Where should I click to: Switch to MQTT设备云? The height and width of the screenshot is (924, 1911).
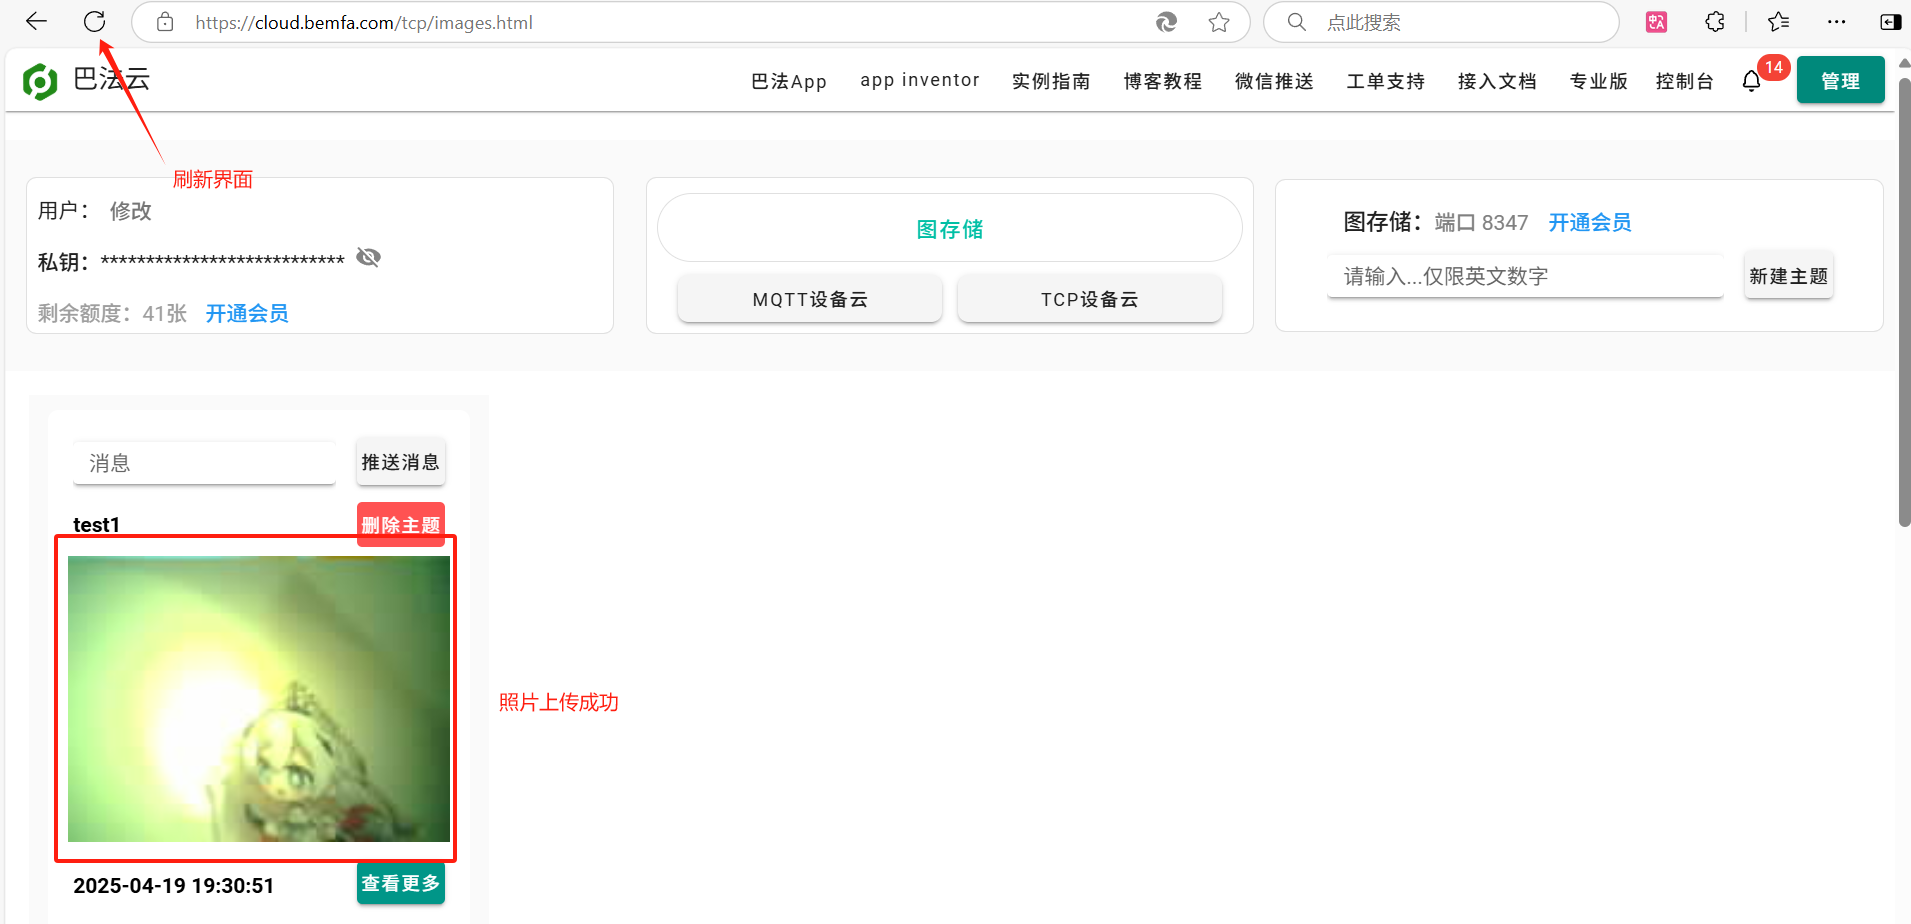coord(810,299)
